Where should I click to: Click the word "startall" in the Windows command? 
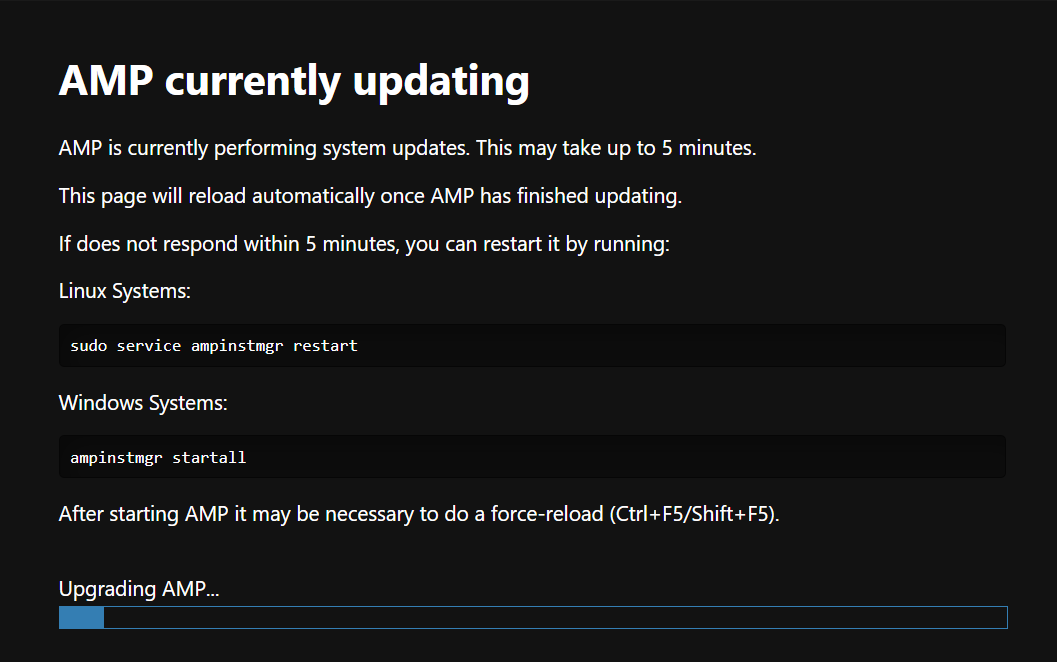(209, 458)
